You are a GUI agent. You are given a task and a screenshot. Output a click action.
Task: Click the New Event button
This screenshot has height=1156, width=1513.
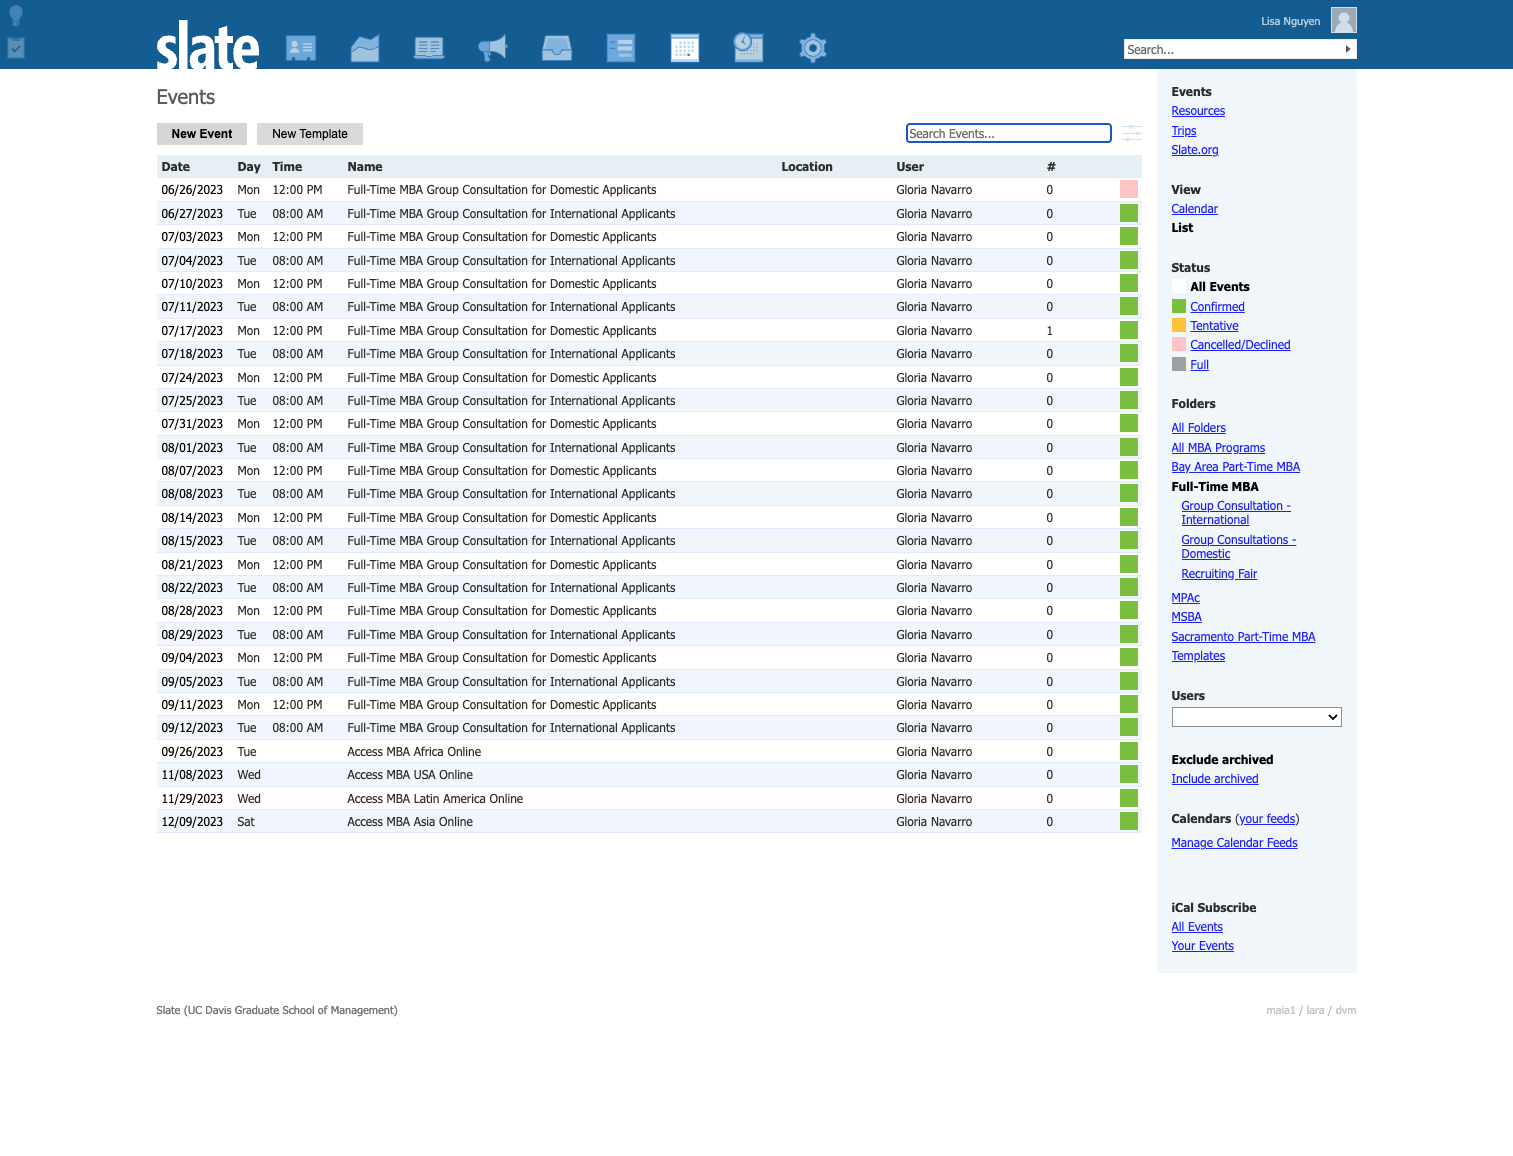pyautogui.click(x=202, y=134)
